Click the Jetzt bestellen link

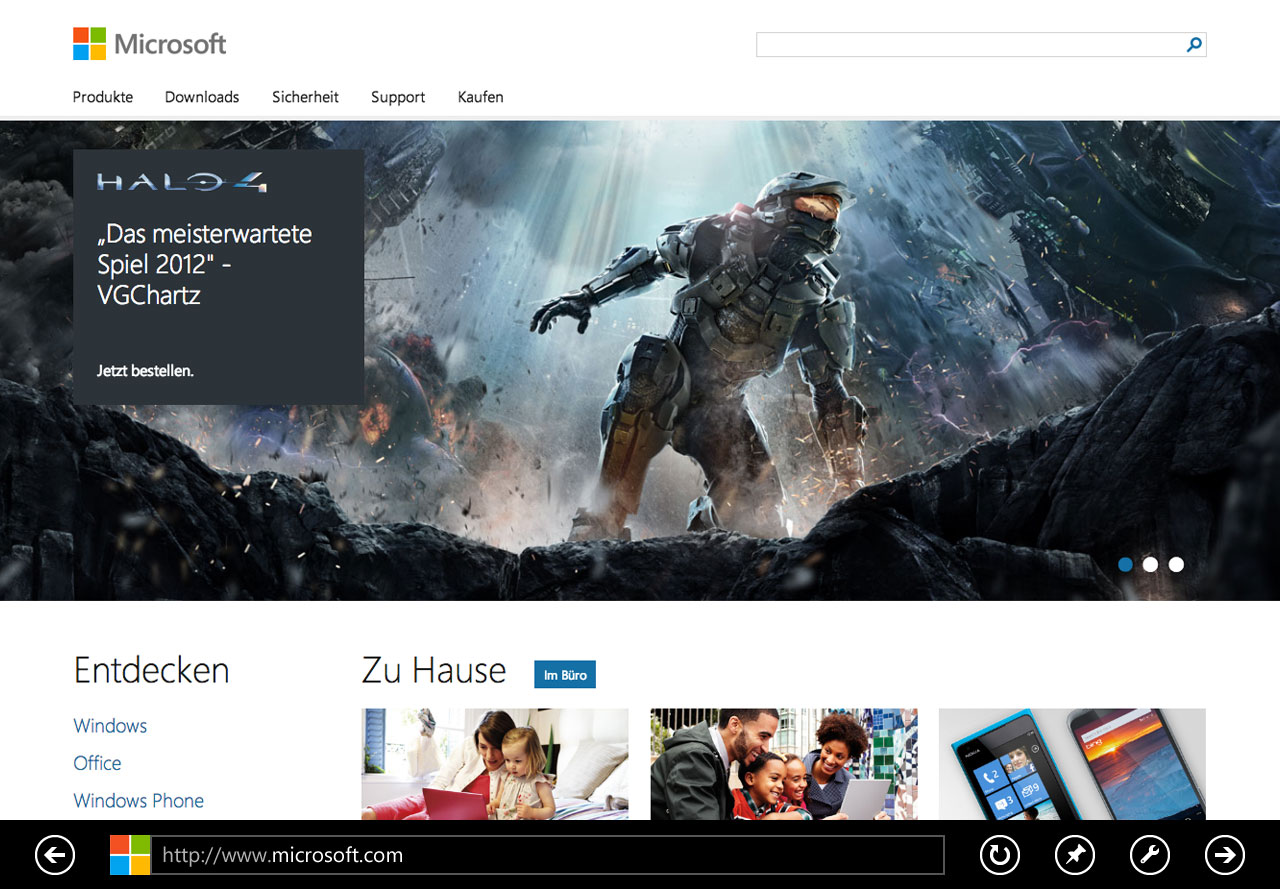click(x=145, y=371)
